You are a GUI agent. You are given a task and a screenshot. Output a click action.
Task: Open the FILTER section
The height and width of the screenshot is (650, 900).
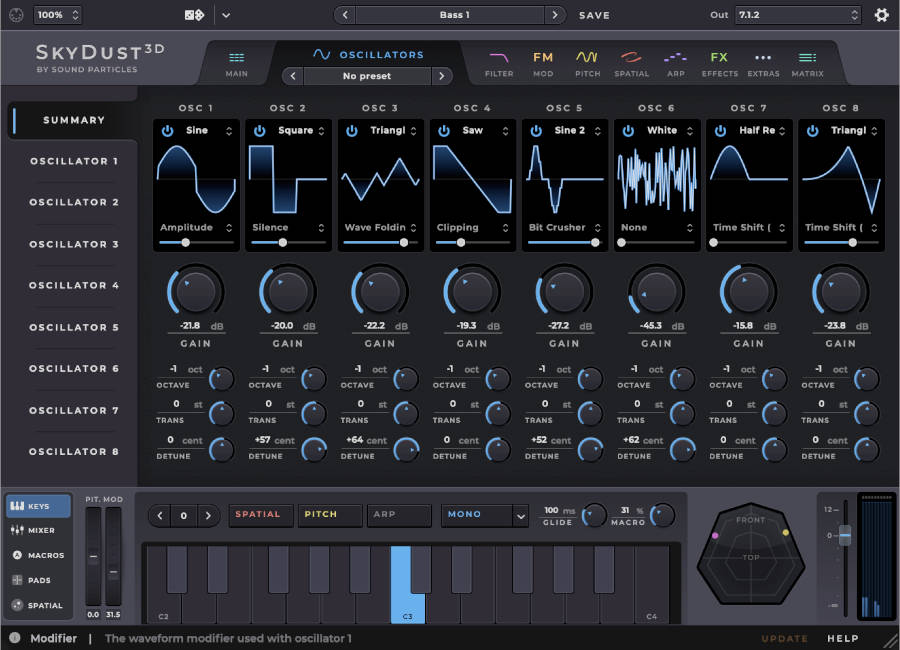point(500,62)
